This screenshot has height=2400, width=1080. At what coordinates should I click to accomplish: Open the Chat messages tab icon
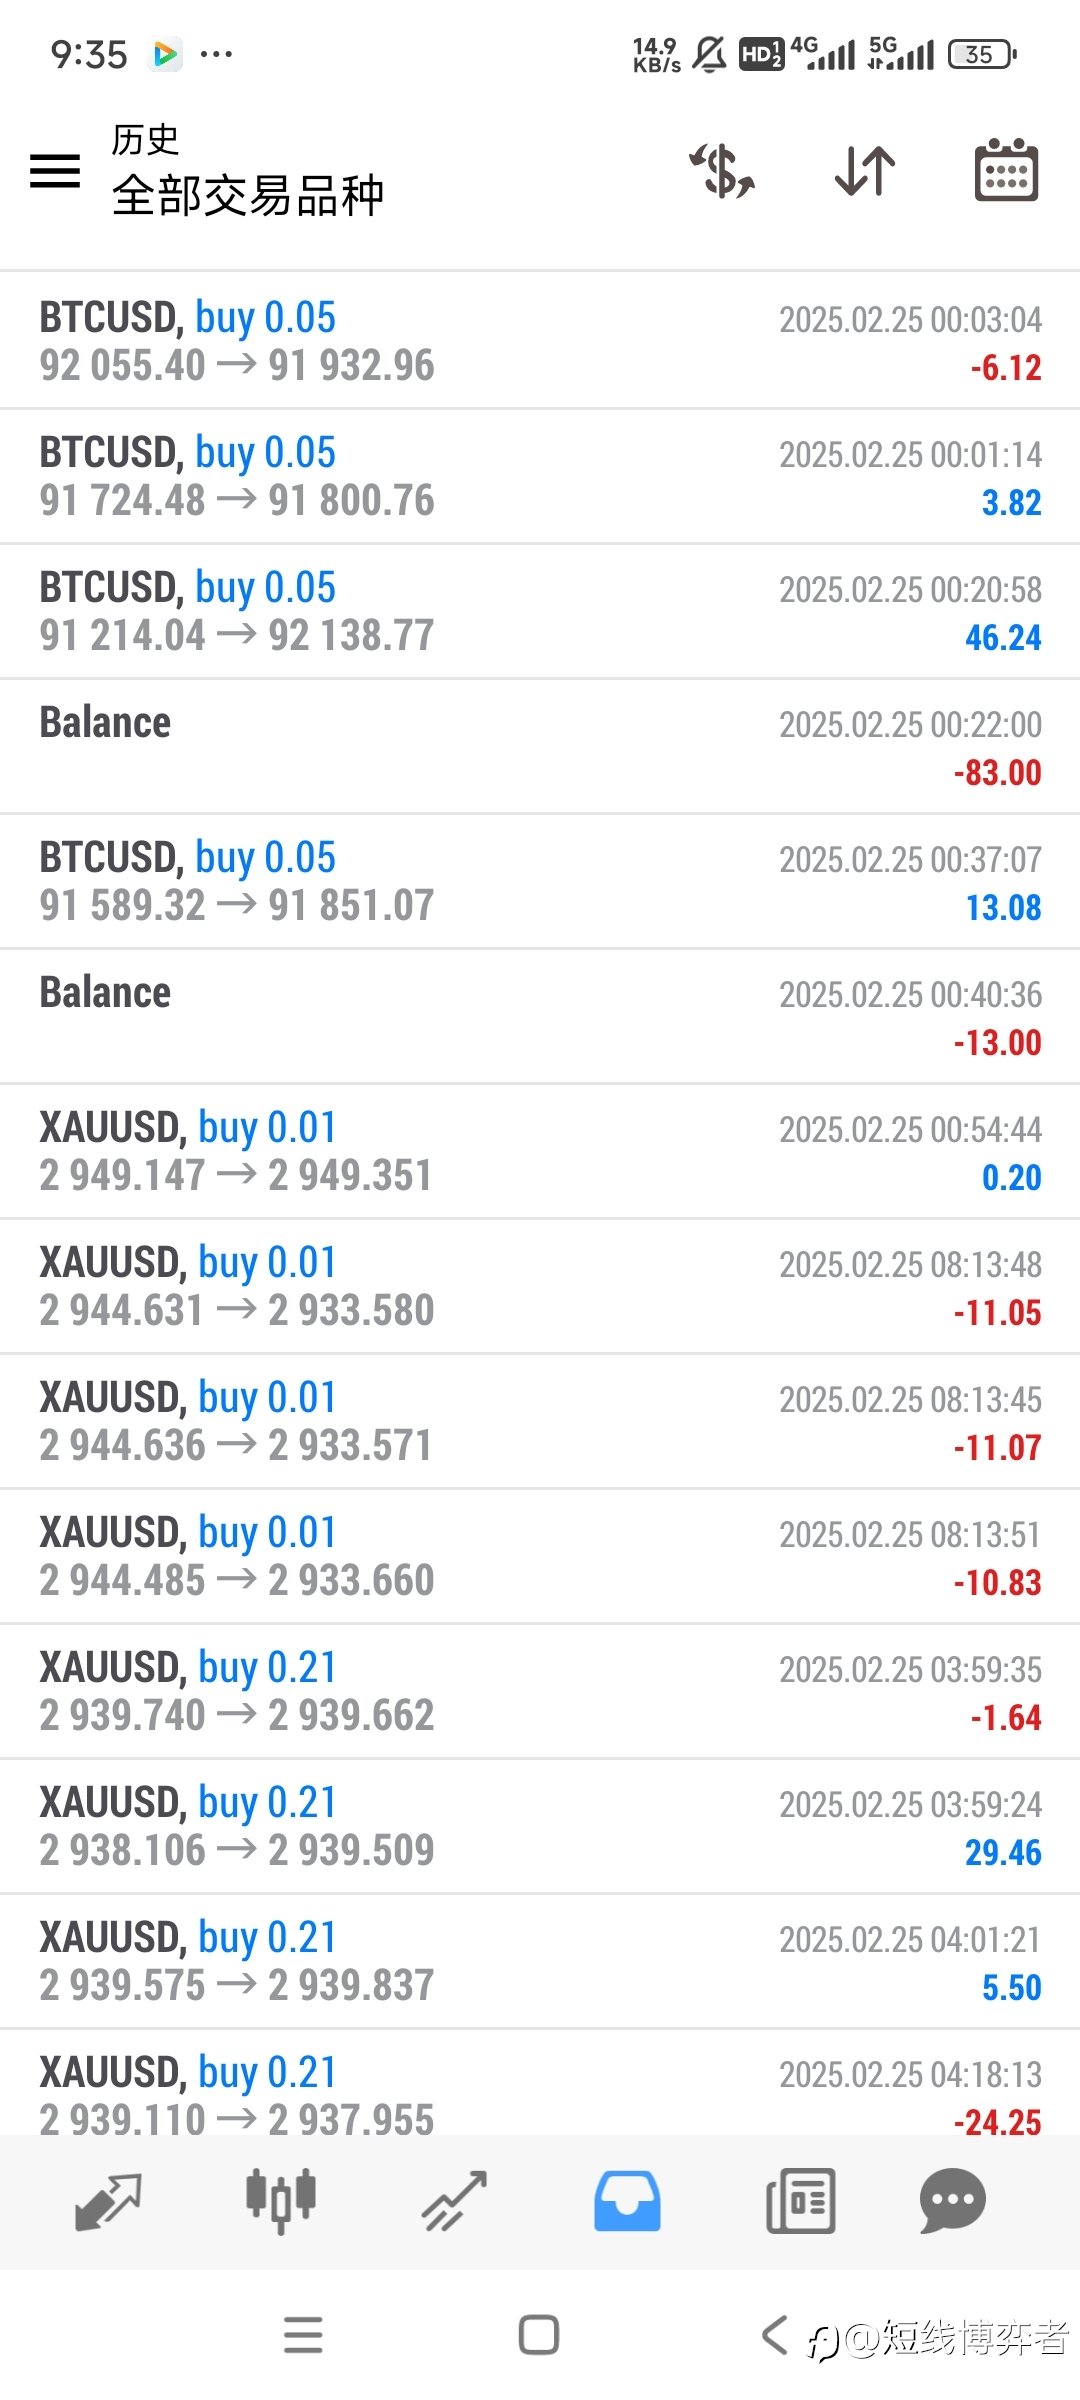952,2201
